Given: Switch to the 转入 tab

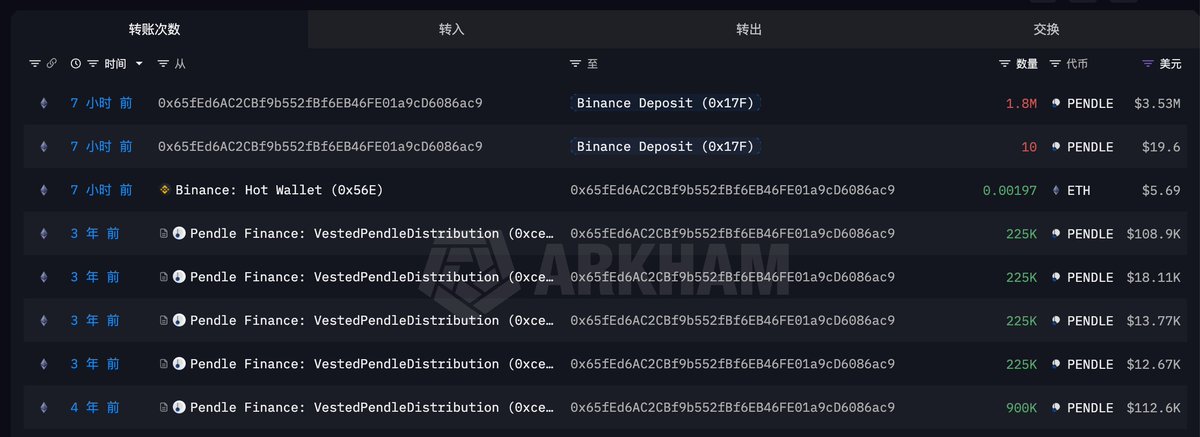Looking at the screenshot, I should 451,30.
